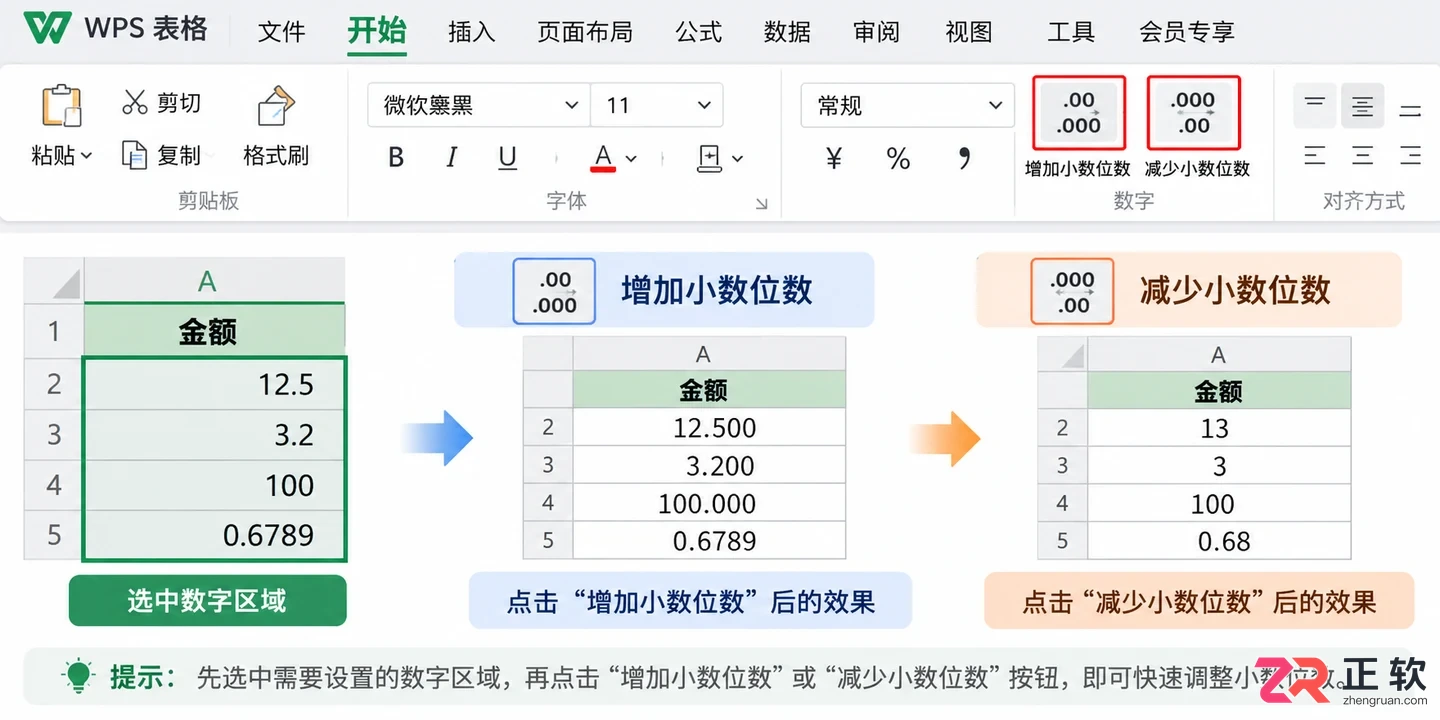
Task: Open the 文件 menu
Action: click(281, 32)
